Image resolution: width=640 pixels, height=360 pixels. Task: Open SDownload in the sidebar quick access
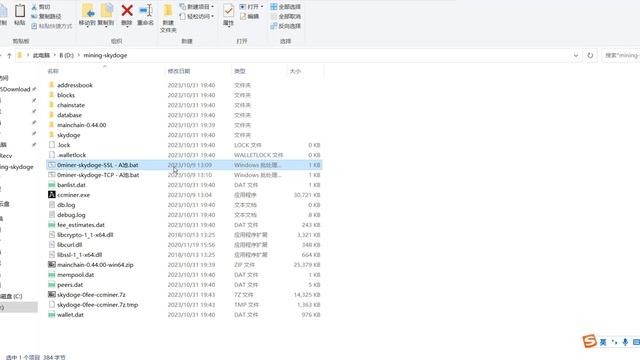[x=15, y=89]
